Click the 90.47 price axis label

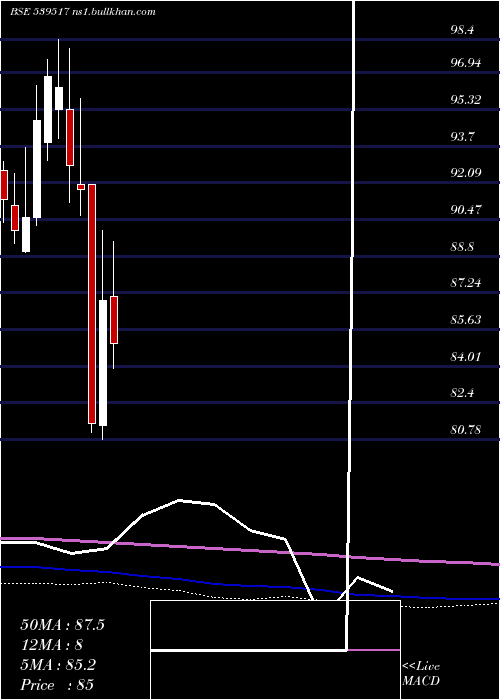[x=466, y=210]
